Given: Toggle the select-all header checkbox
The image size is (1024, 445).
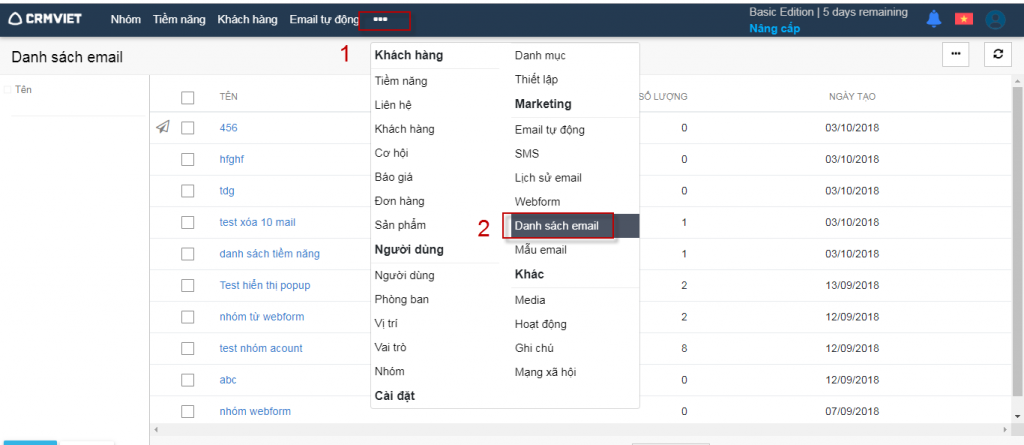Looking at the screenshot, I should 187,97.
